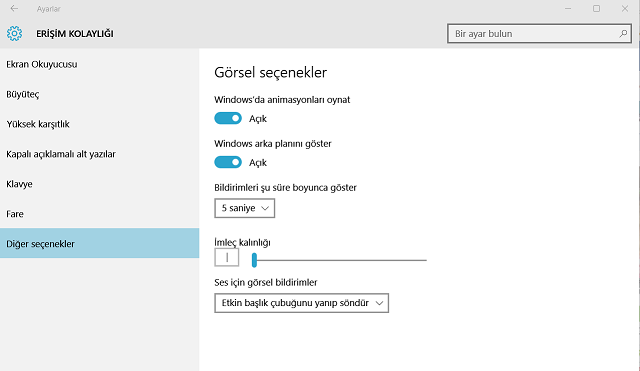The image size is (640, 371).
Task: Maximize the Ayarlar window
Action: tap(596, 9)
